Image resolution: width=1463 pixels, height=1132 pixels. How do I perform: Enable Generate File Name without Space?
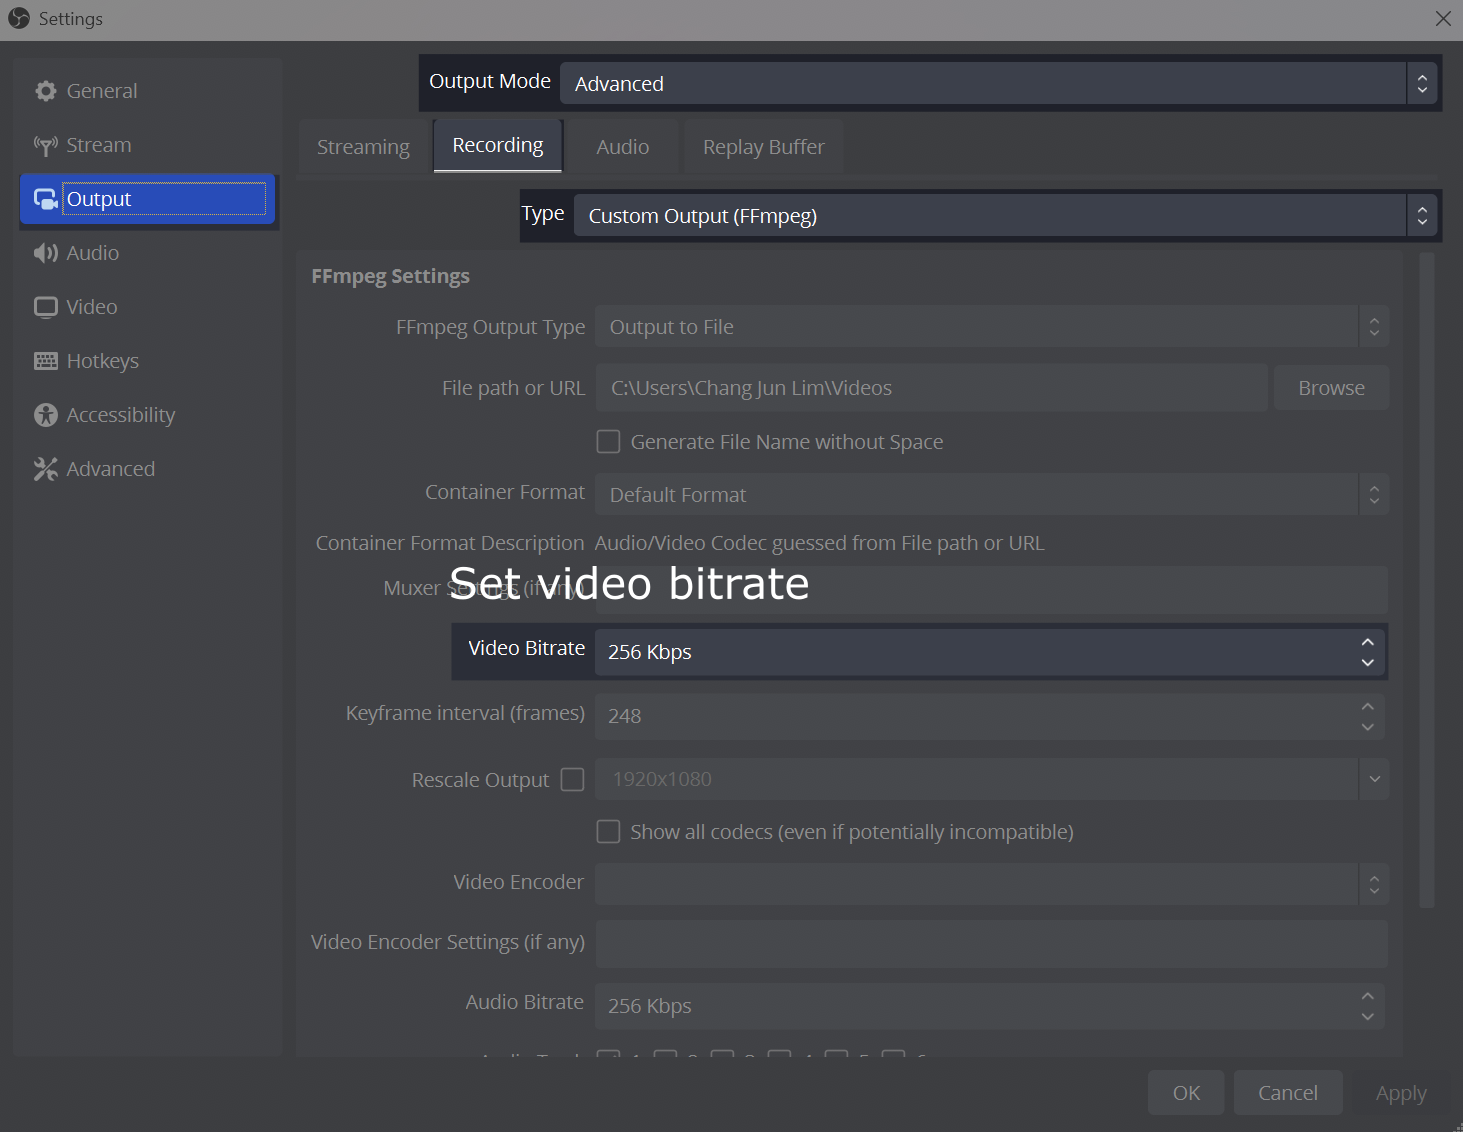608,441
